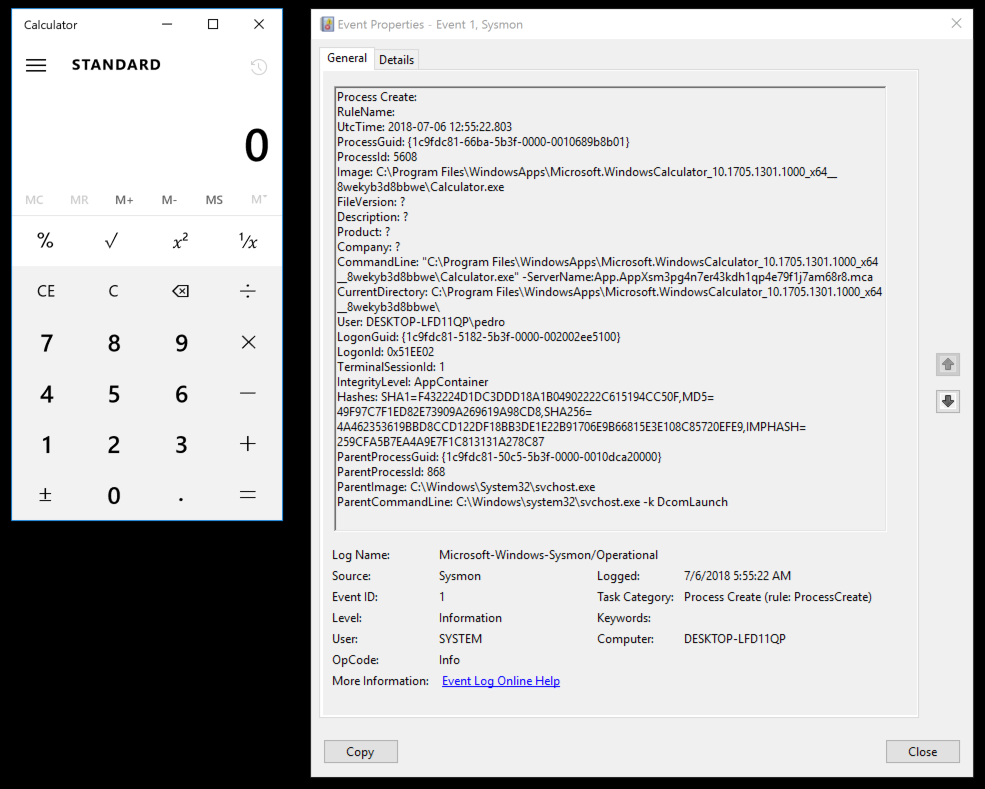
Task: Click the MS memory store button
Action: tap(214, 200)
